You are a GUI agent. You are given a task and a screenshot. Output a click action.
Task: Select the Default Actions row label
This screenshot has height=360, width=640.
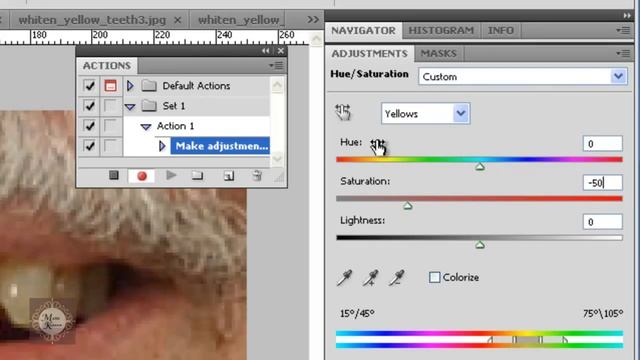[x=196, y=86]
